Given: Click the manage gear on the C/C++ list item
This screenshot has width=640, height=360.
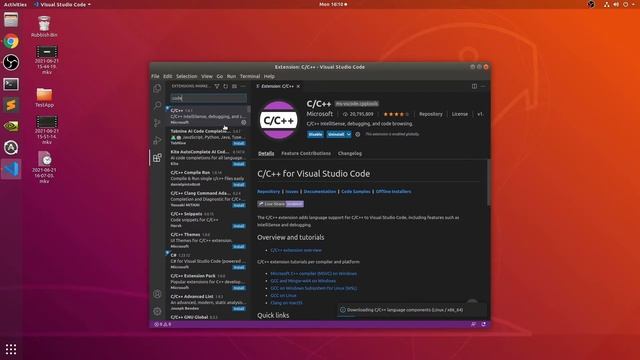Looking at the screenshot, I should coord(244,122).
